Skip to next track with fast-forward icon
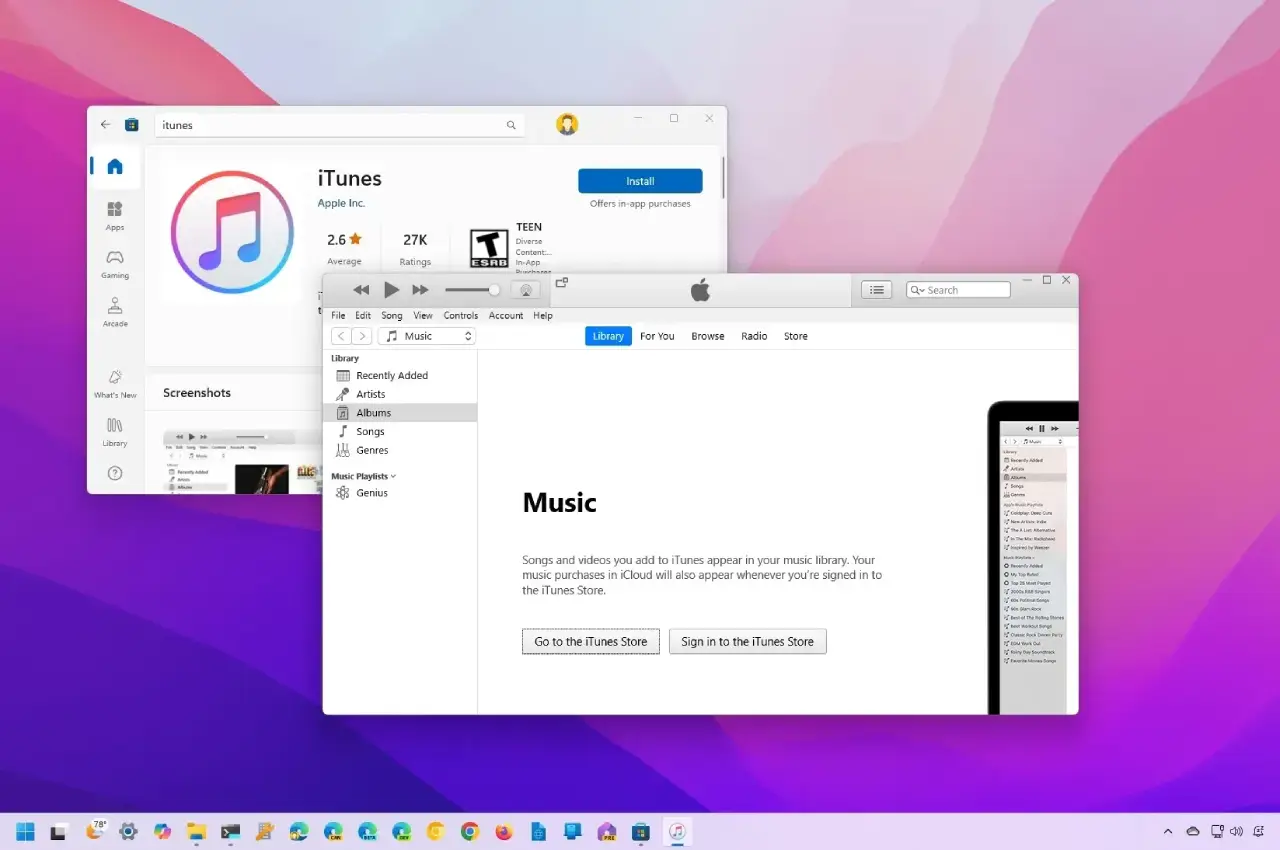The height and width of the screenshot is (850, 1280). 420,290
